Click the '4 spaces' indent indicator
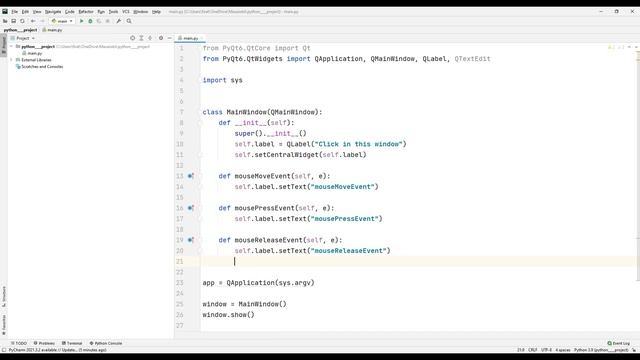The image size is (640, 360). [x=563, y=350]
